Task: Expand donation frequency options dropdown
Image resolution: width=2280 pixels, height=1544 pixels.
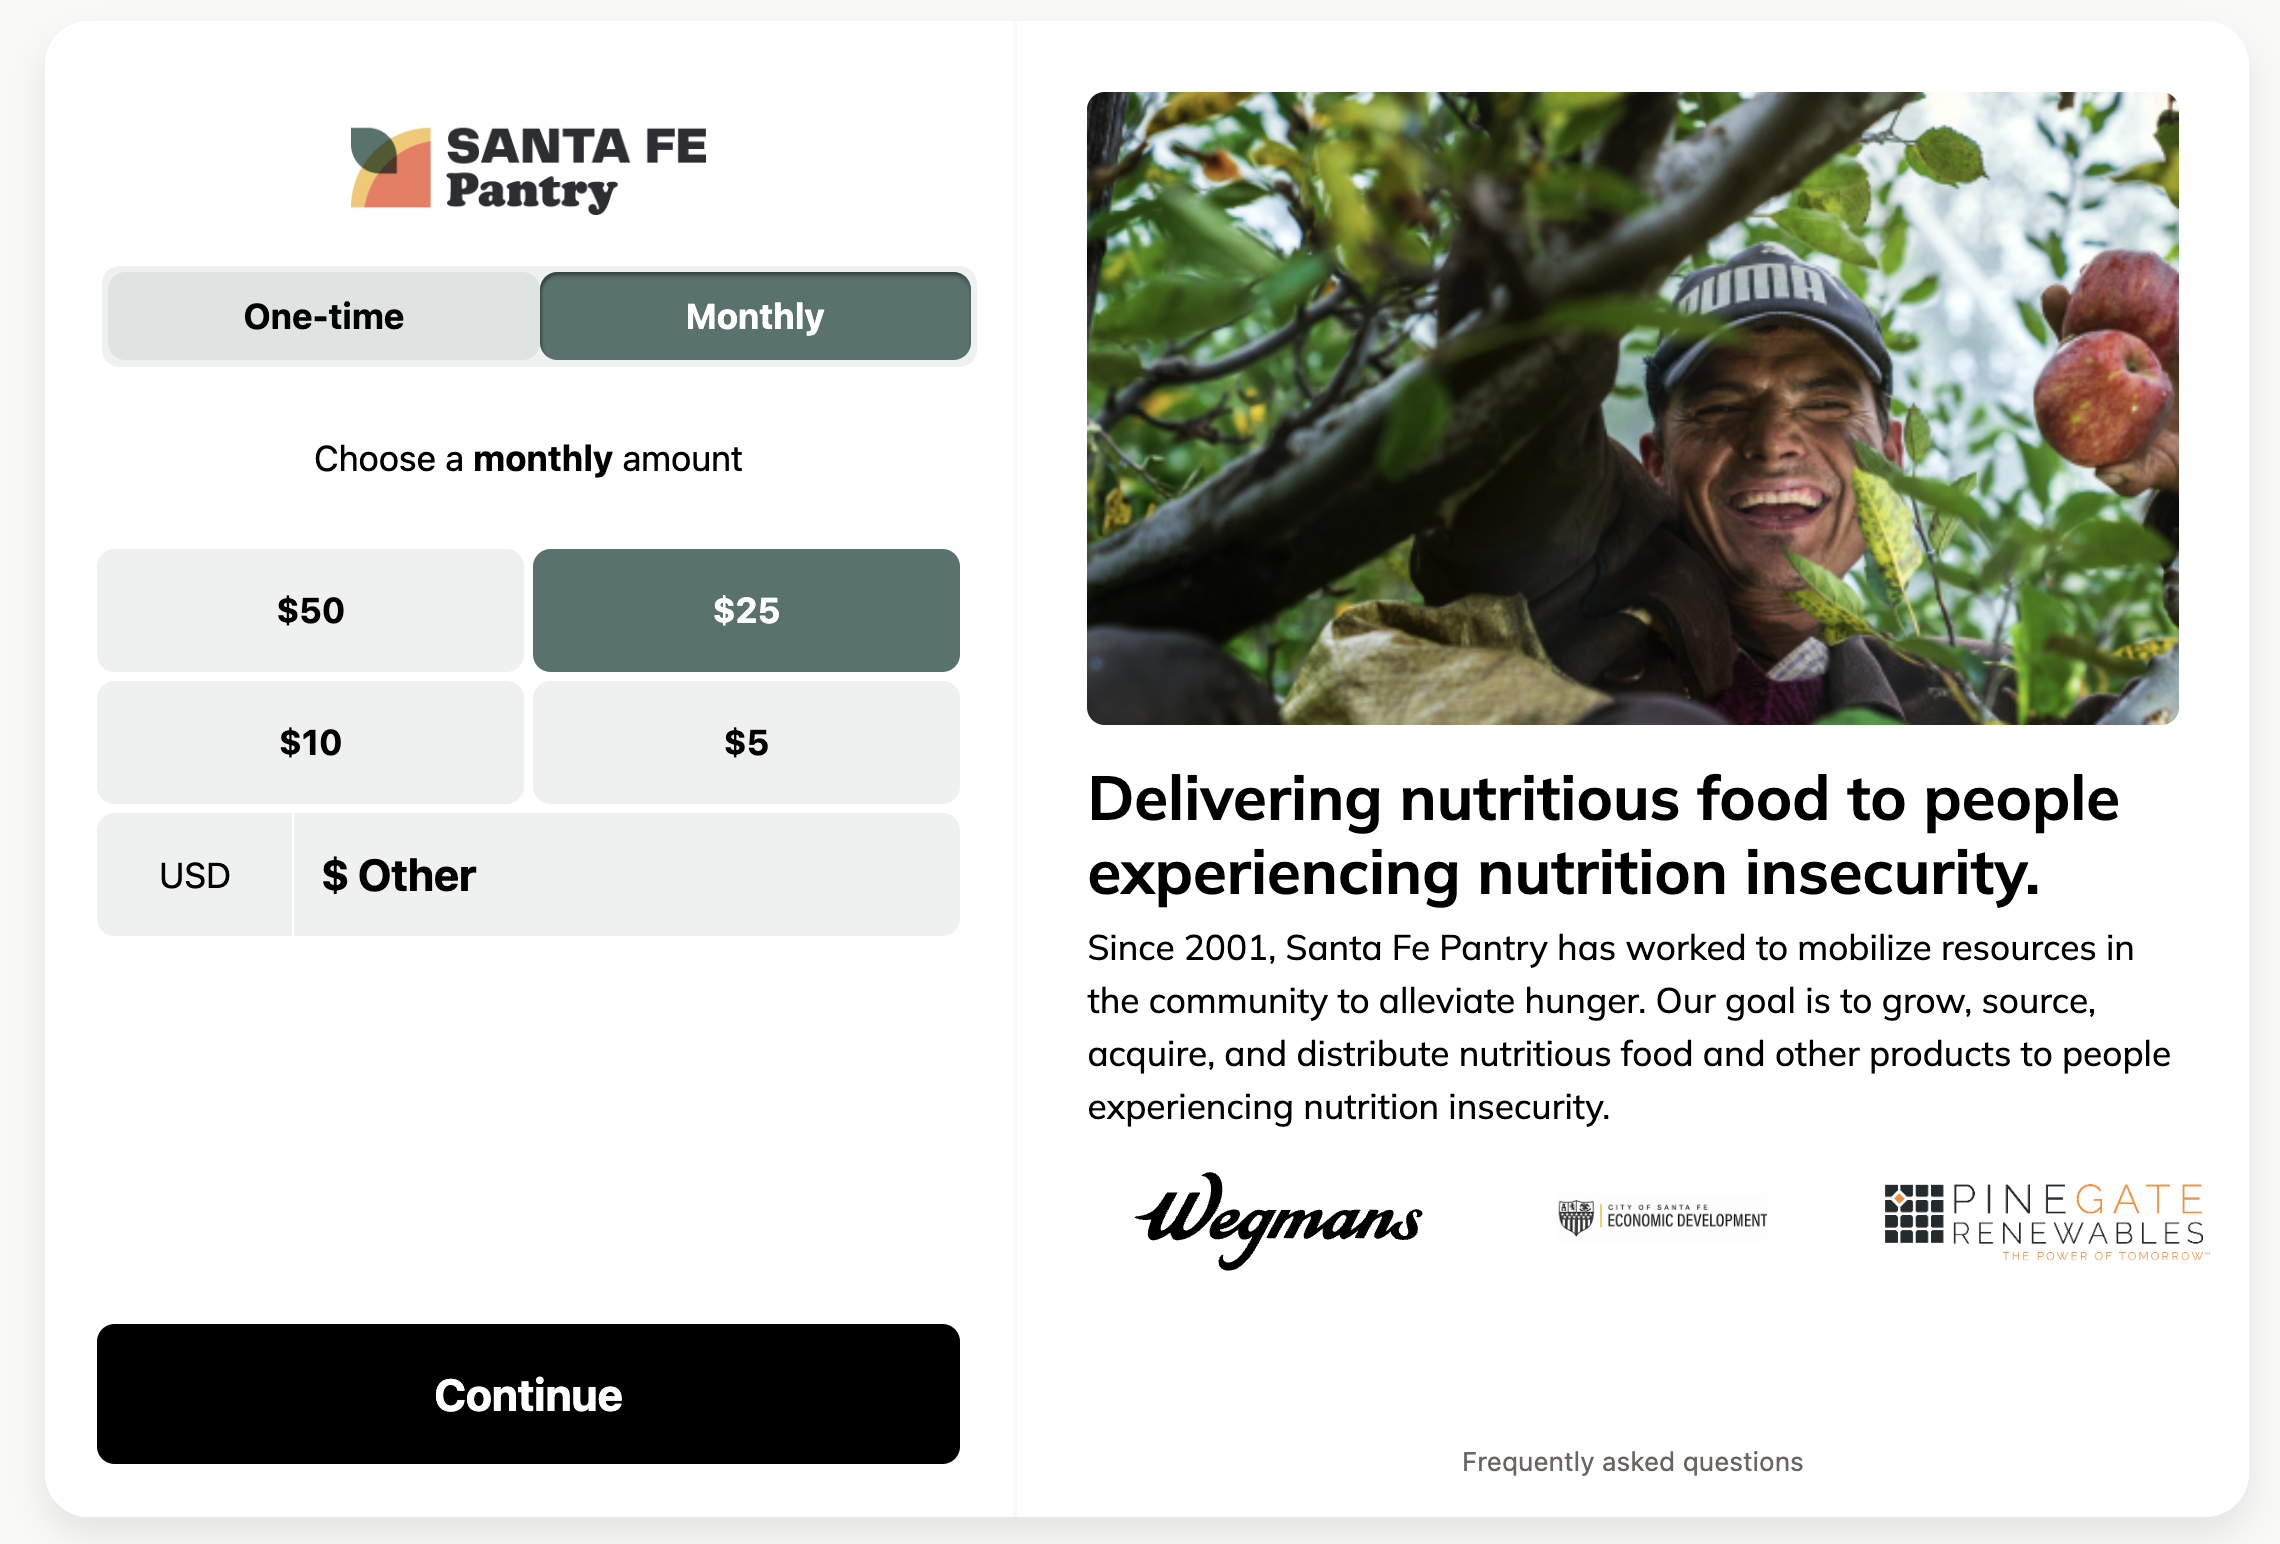Action: pyautogui.click(x=527, y=317)
